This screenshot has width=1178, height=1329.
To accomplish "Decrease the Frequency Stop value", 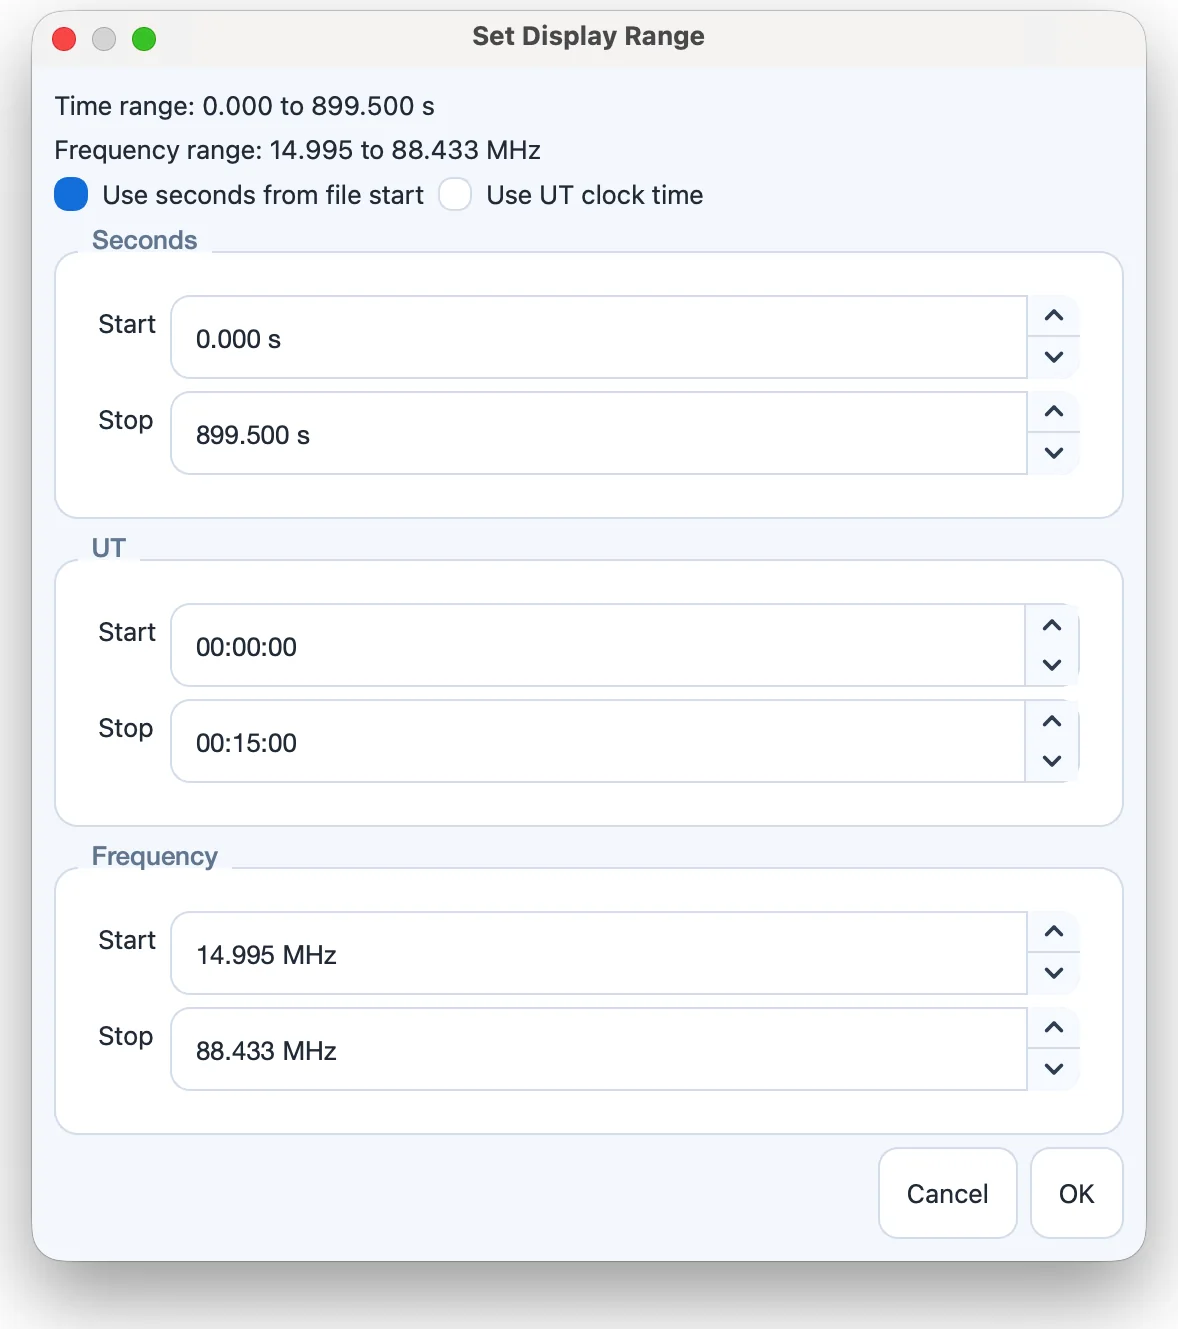I will point(1053,1069).
